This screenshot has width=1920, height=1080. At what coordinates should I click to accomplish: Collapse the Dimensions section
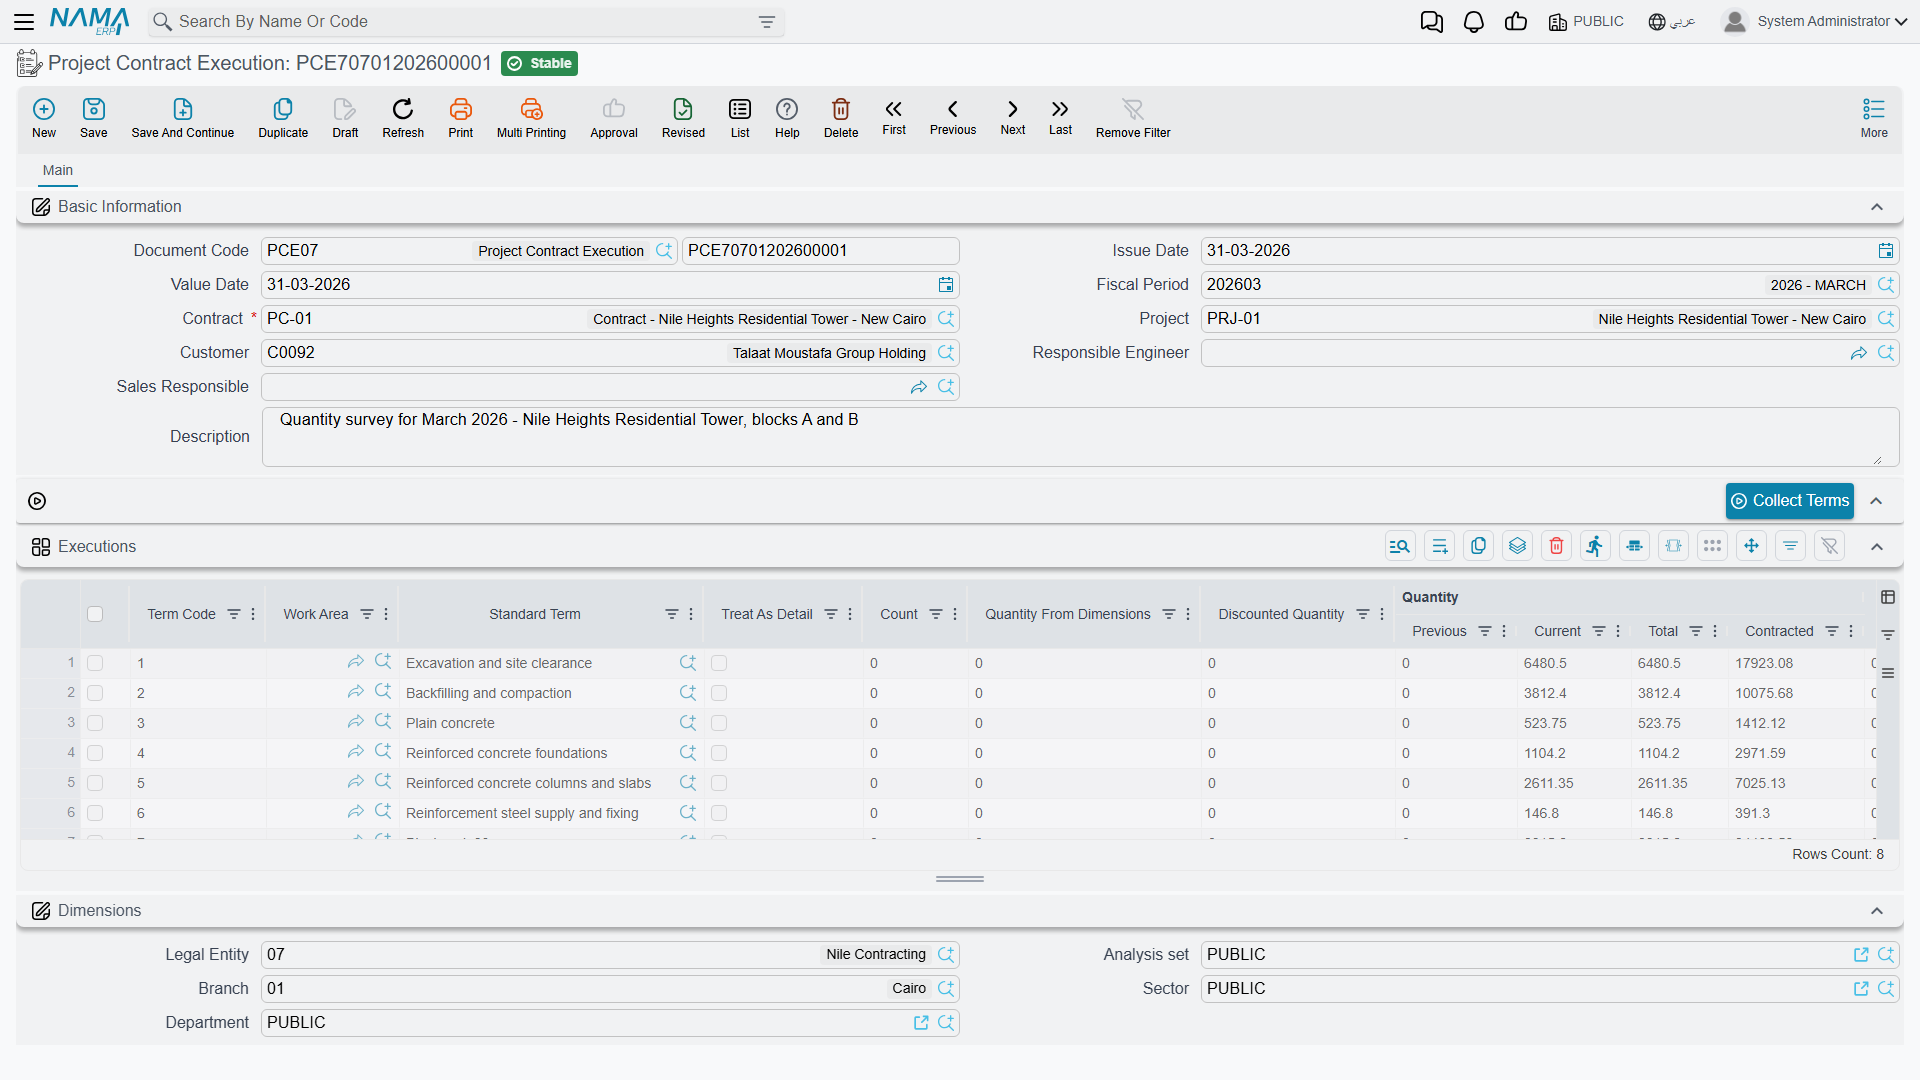pos(1877,911)
